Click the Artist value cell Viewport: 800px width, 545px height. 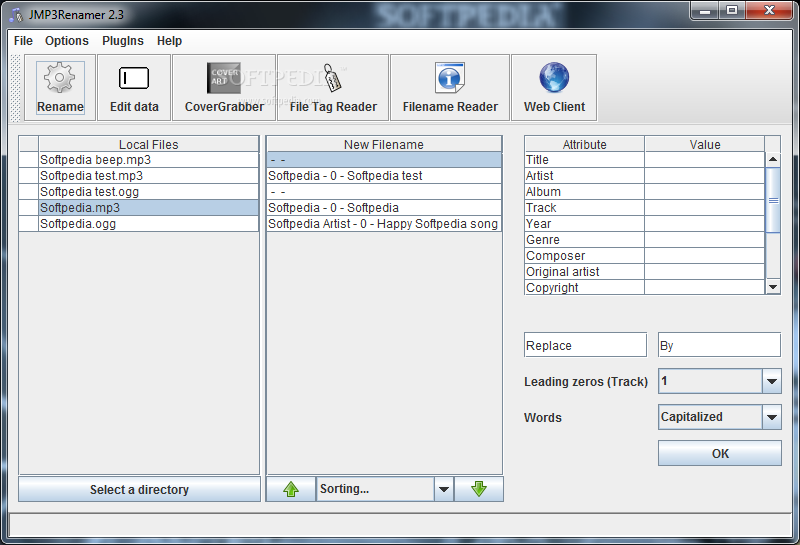(x=705, y=176)
